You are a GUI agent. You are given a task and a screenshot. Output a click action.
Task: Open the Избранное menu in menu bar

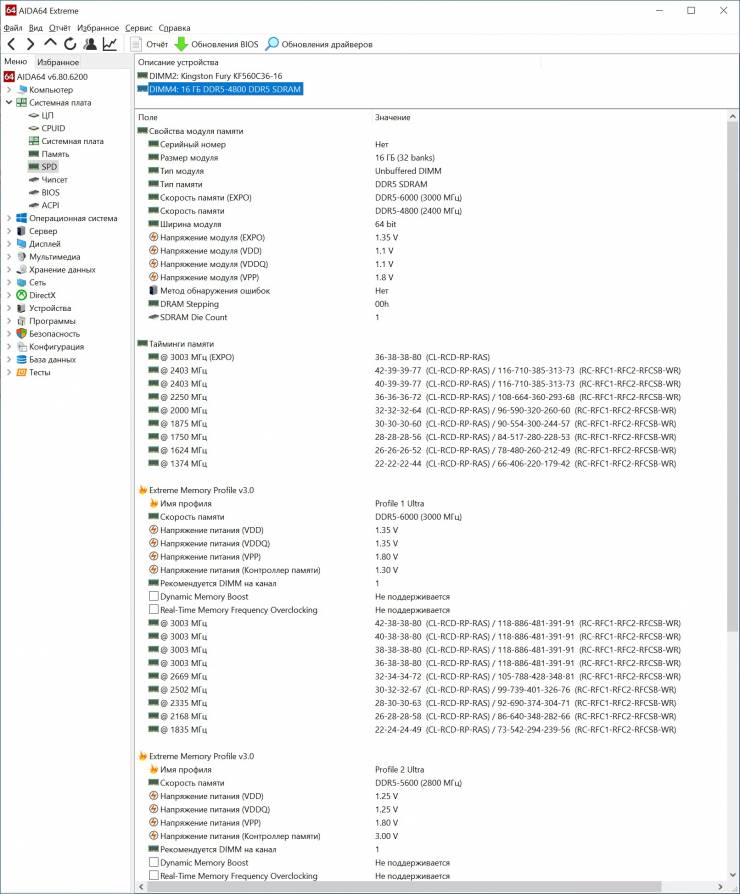click(97, 27)
